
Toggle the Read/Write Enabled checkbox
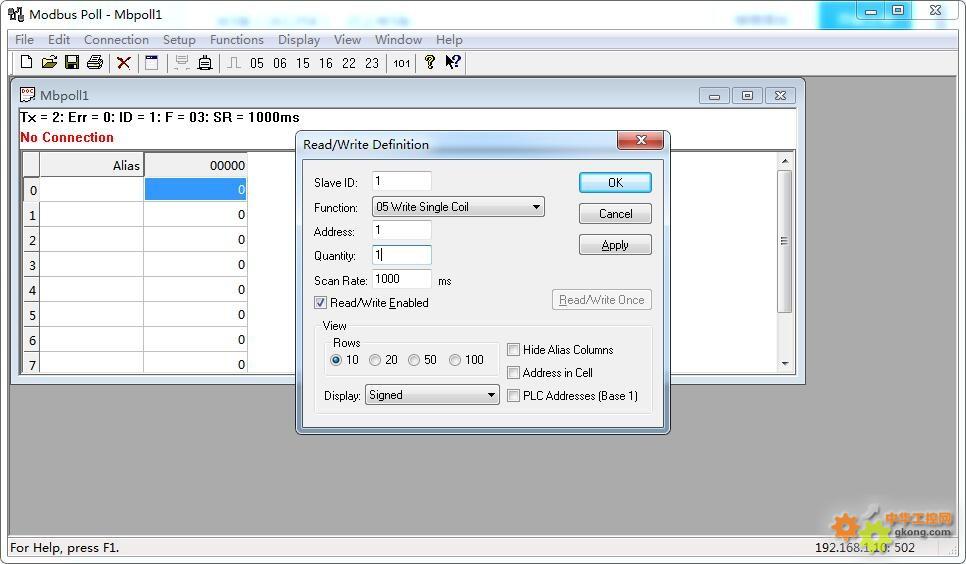(x=320, y=303)
